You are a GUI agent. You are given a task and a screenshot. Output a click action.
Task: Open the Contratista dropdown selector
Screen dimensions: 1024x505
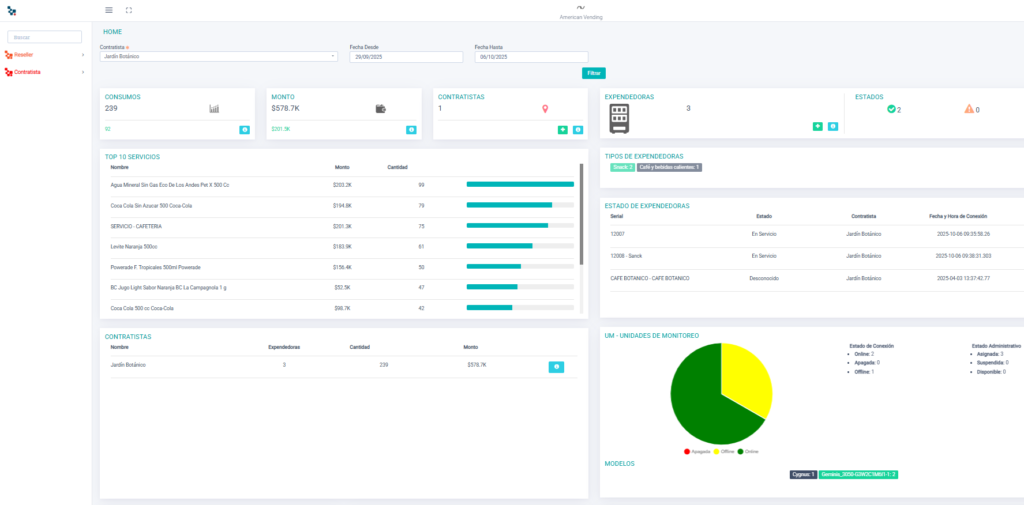click(x=219, y=57)
